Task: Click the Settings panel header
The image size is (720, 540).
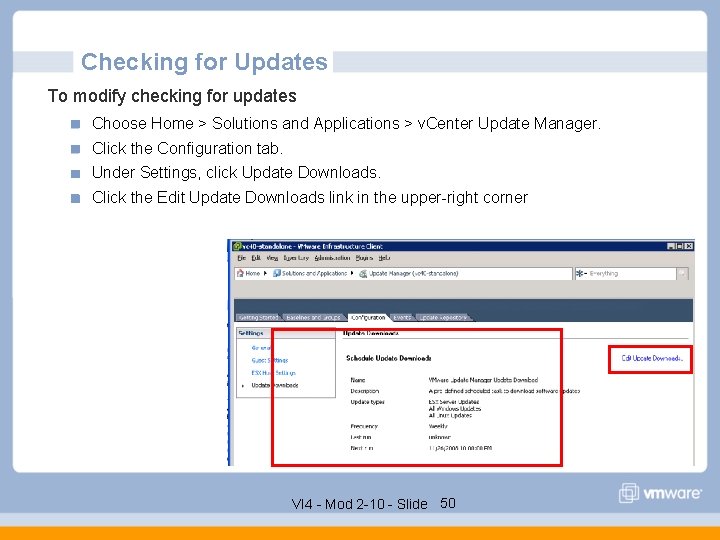Action: coord(286,333)
